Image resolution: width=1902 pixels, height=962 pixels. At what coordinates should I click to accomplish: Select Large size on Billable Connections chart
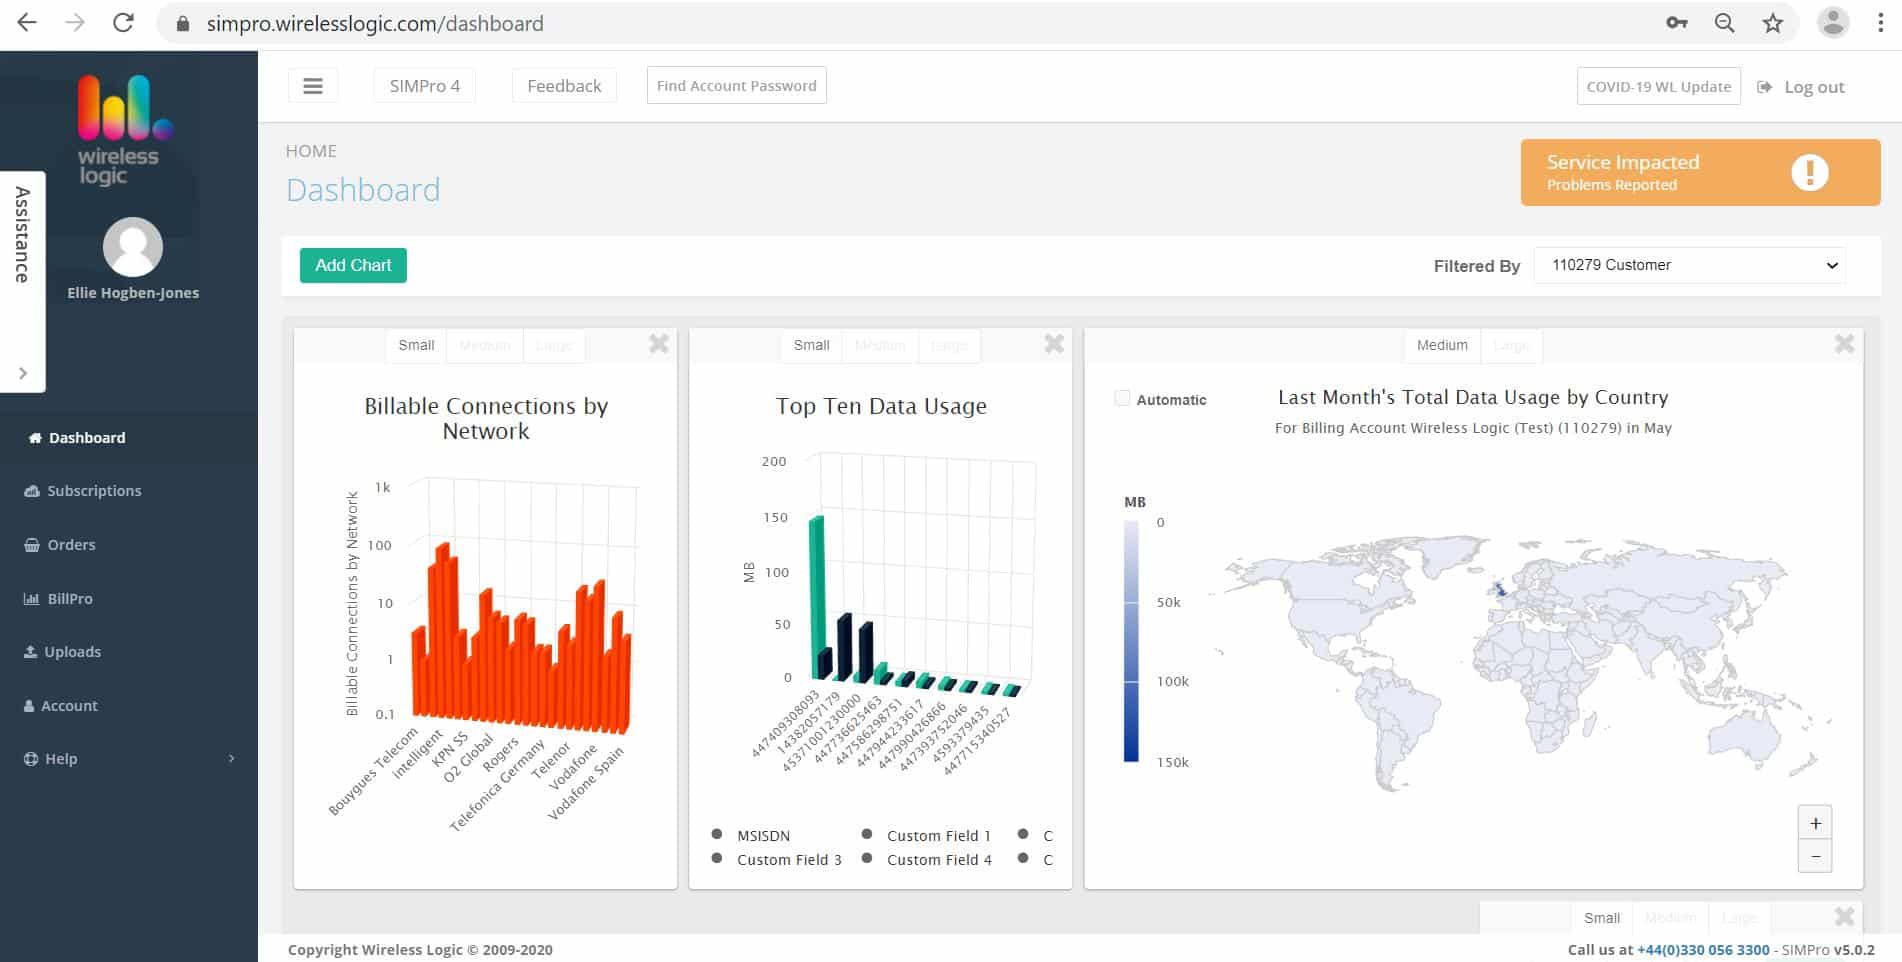coord(554,345)
